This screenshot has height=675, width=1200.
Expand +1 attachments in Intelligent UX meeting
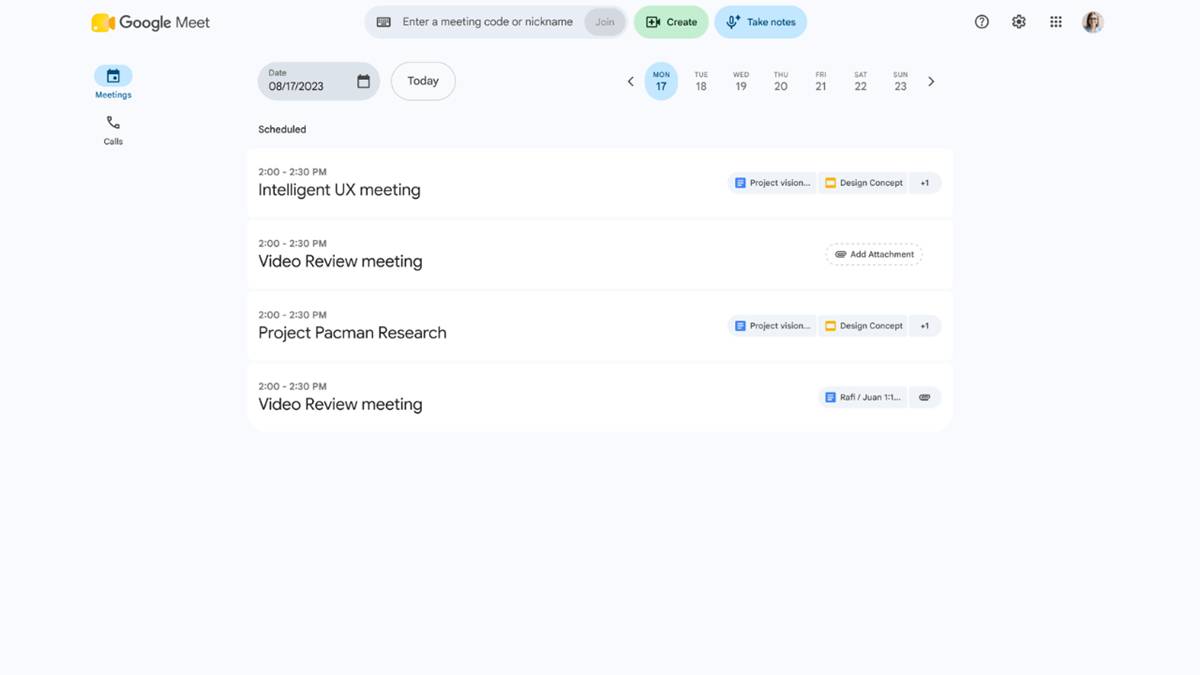click(x=925, y=183)
